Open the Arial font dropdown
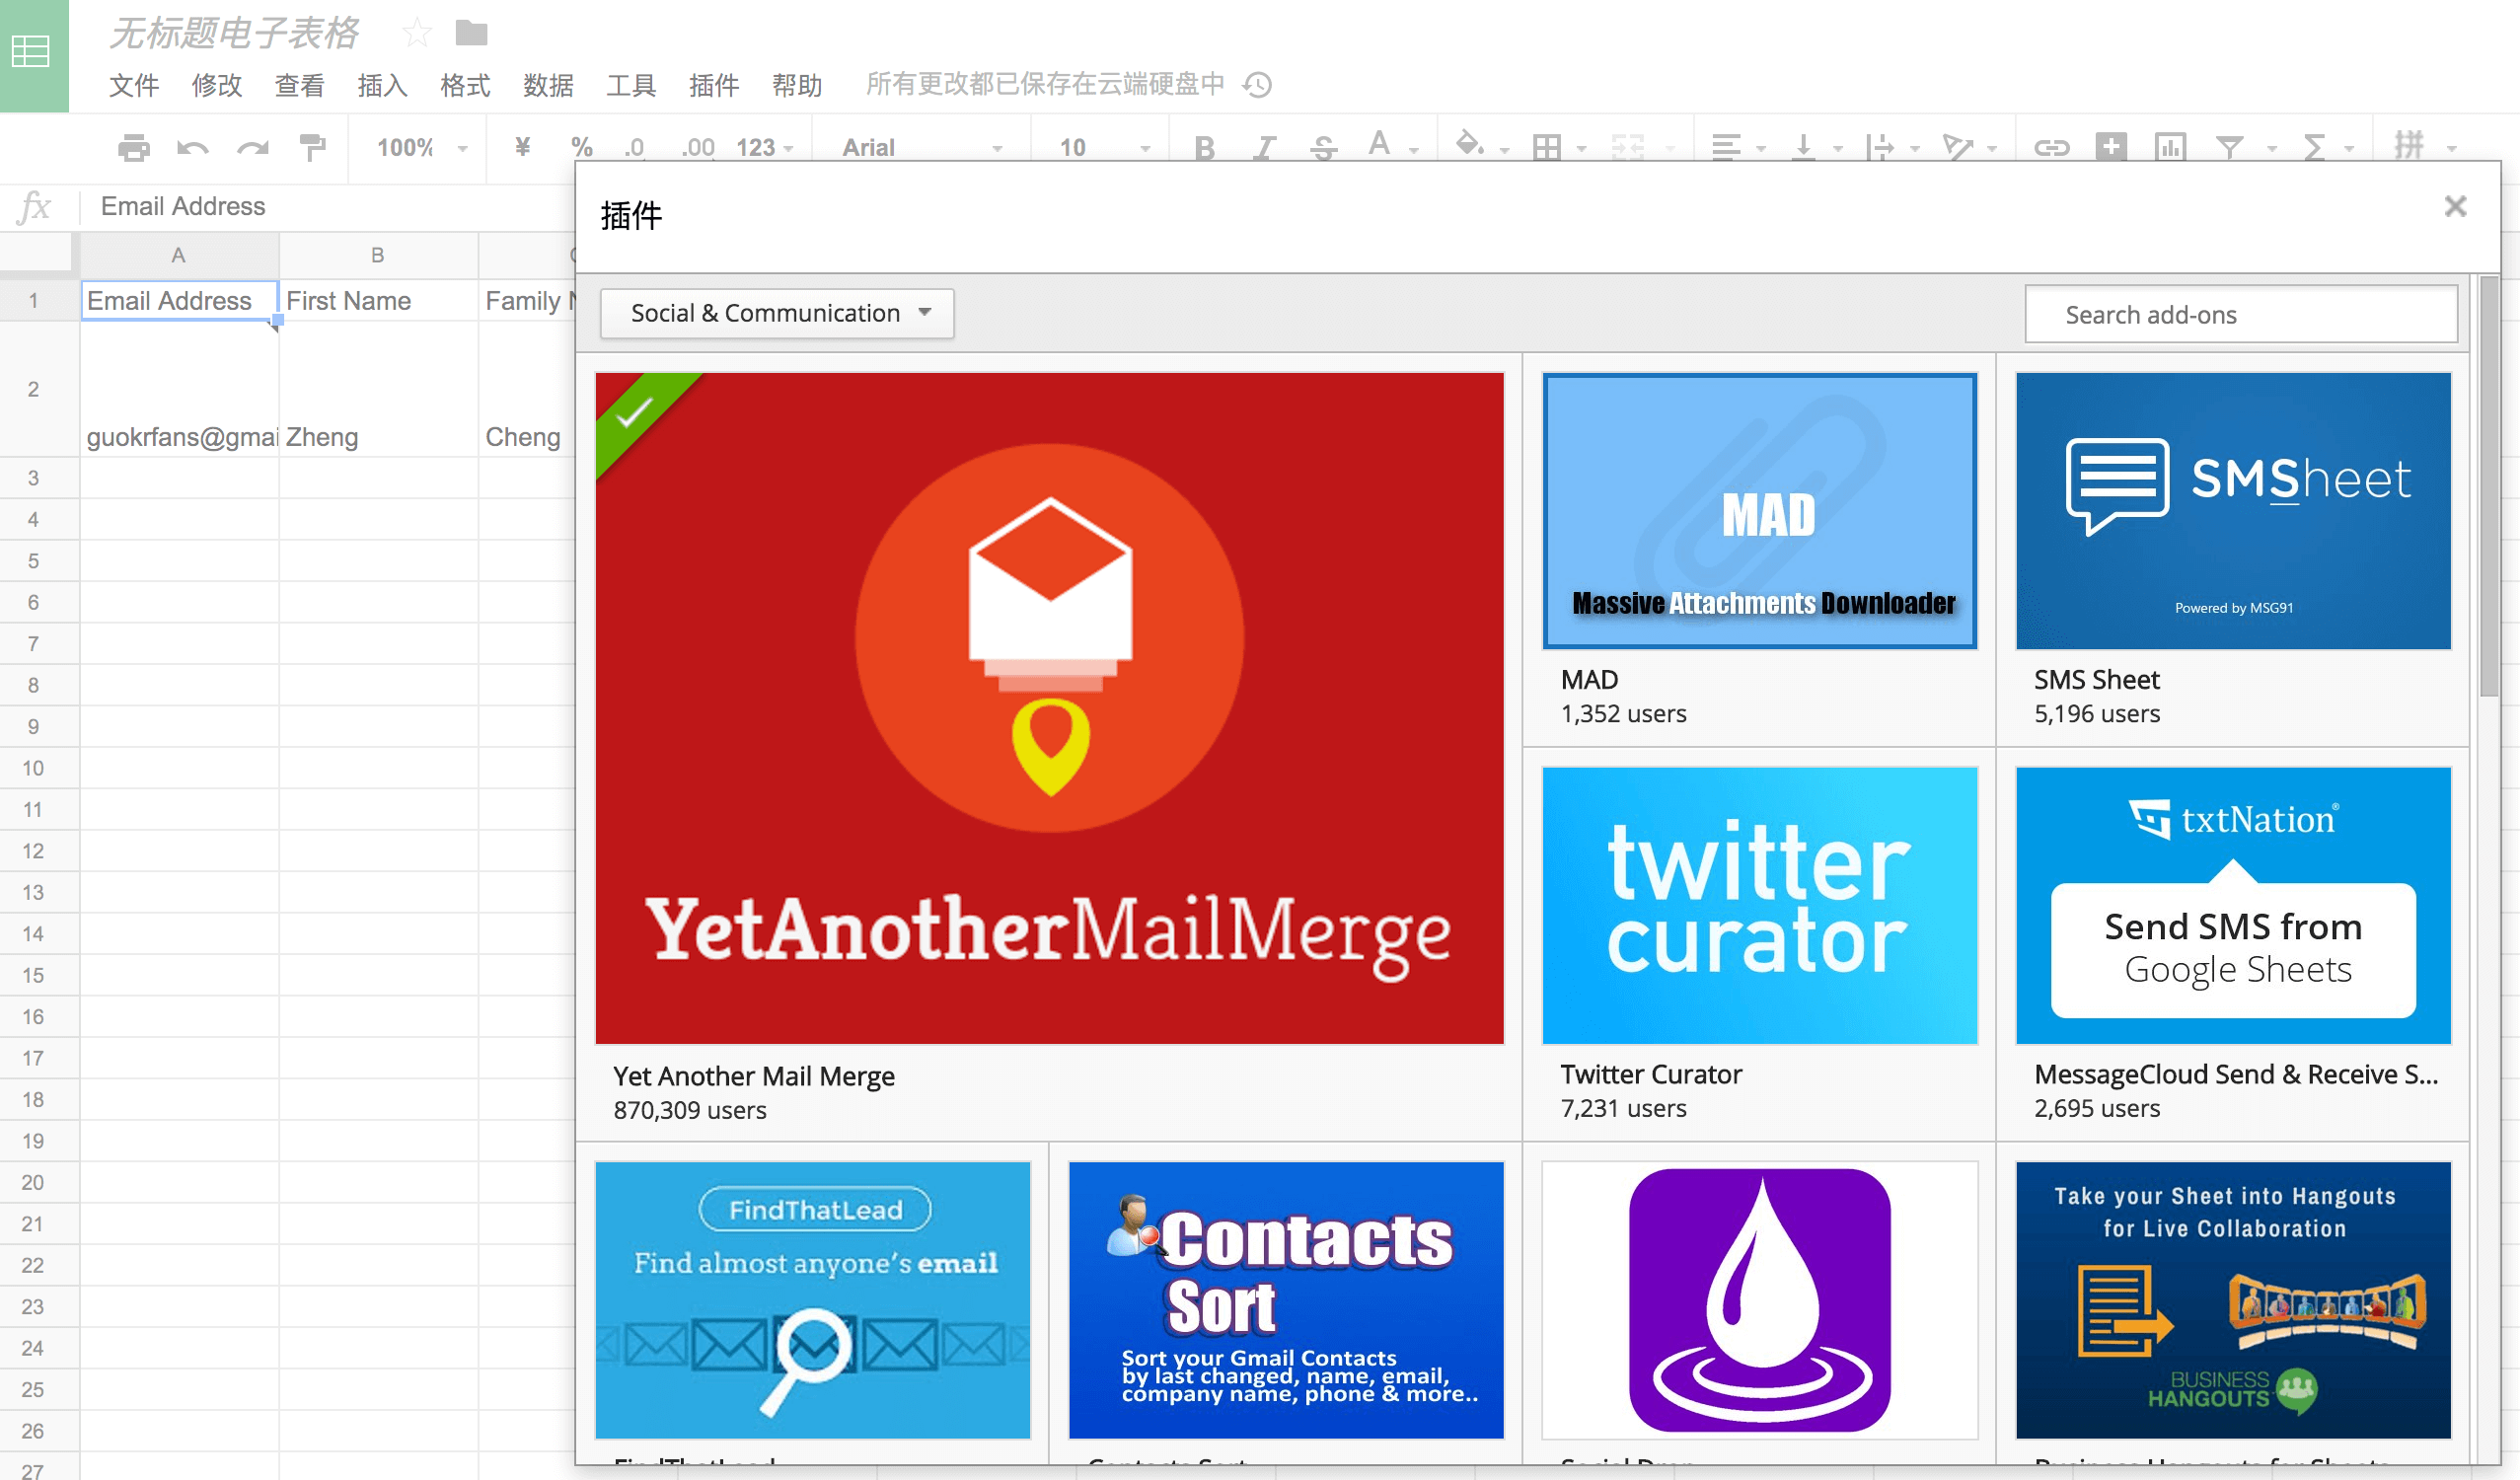The width and height of the screenshot is (2520, 1480). [922, 148]
